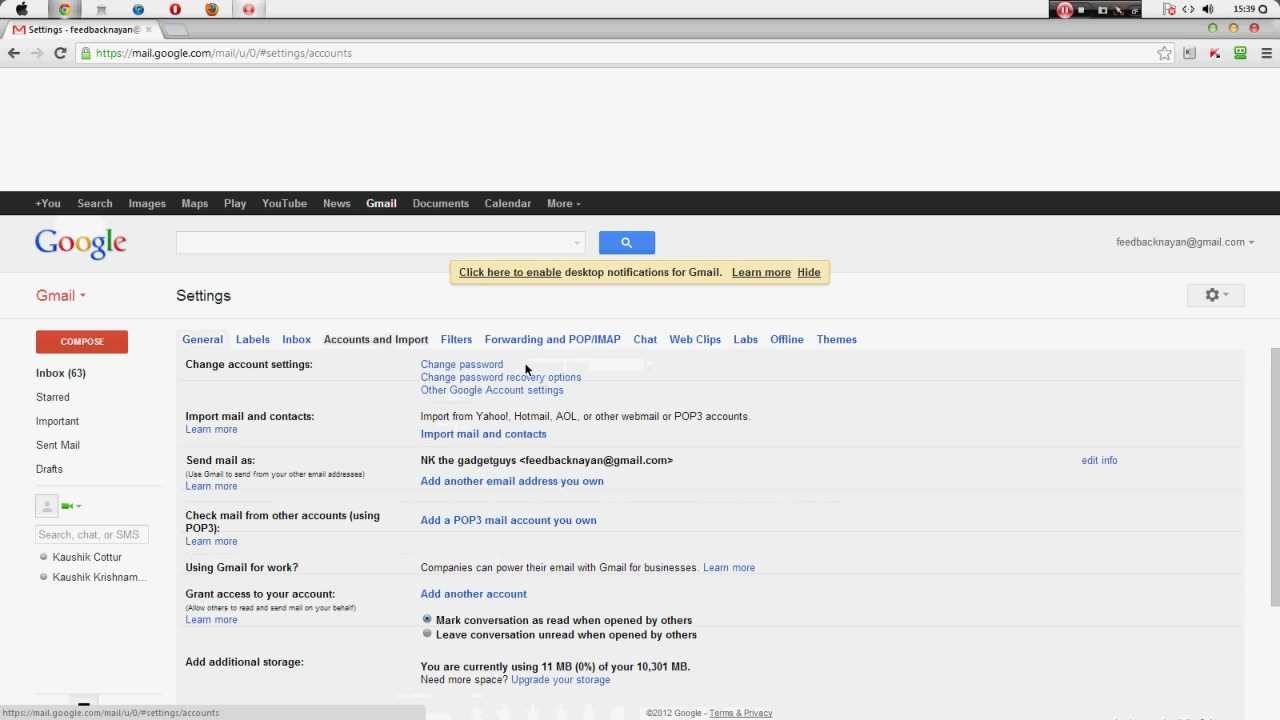This screenshot has width=1280, height=720.
Task: Click the chat profile avatar icon
Action: pos(46,506)
